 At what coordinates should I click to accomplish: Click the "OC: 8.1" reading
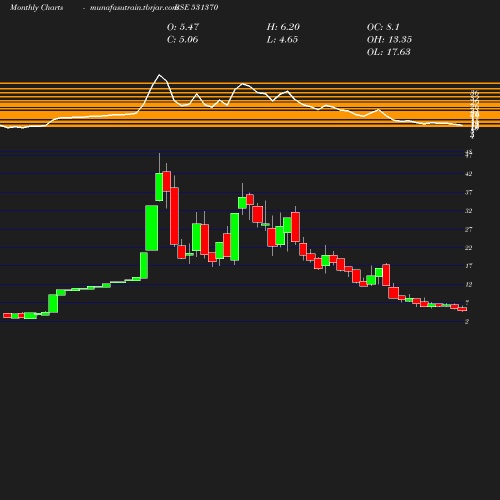(383, 27)
